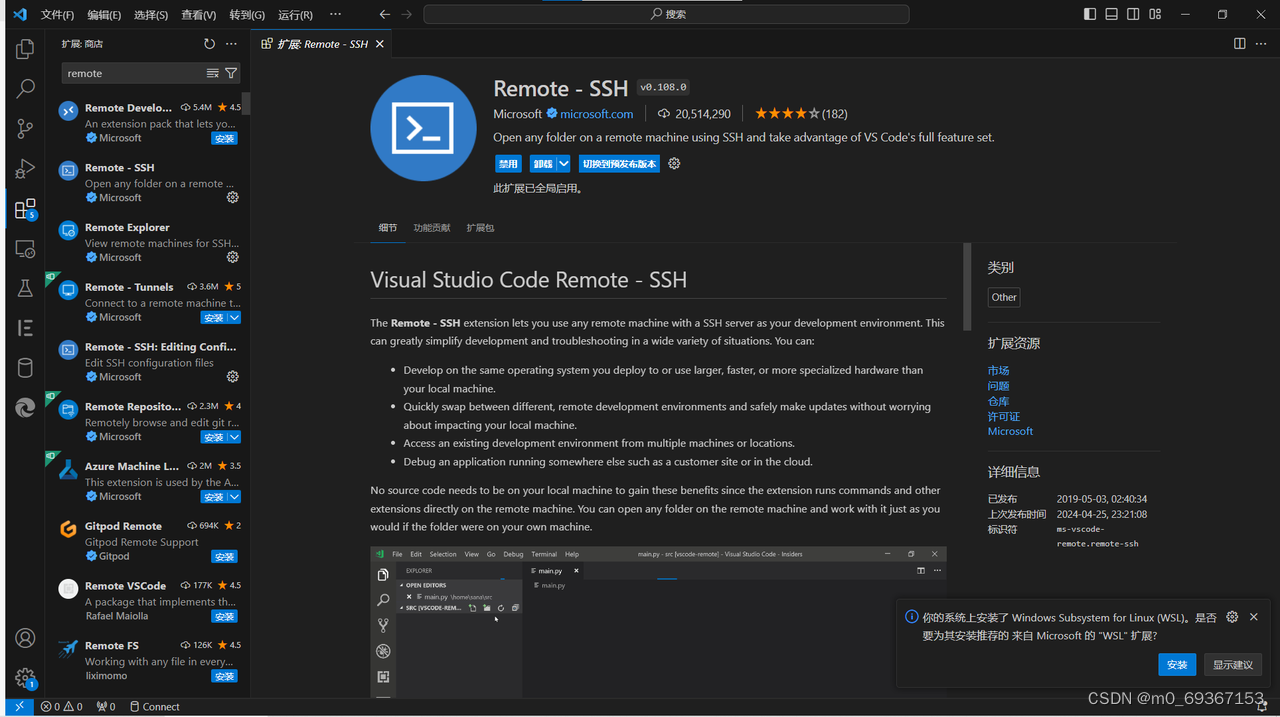Close the Remote - SSH editor tab
The width and height of the screenshot is (1280, 717).
coord(381,44)
